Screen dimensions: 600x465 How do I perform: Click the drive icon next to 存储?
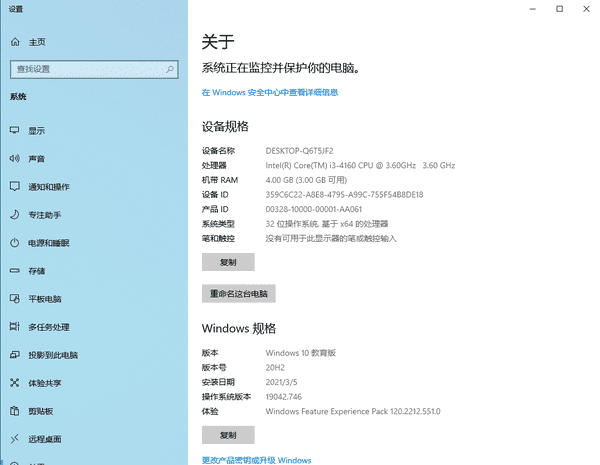click(x=15, y=271)
